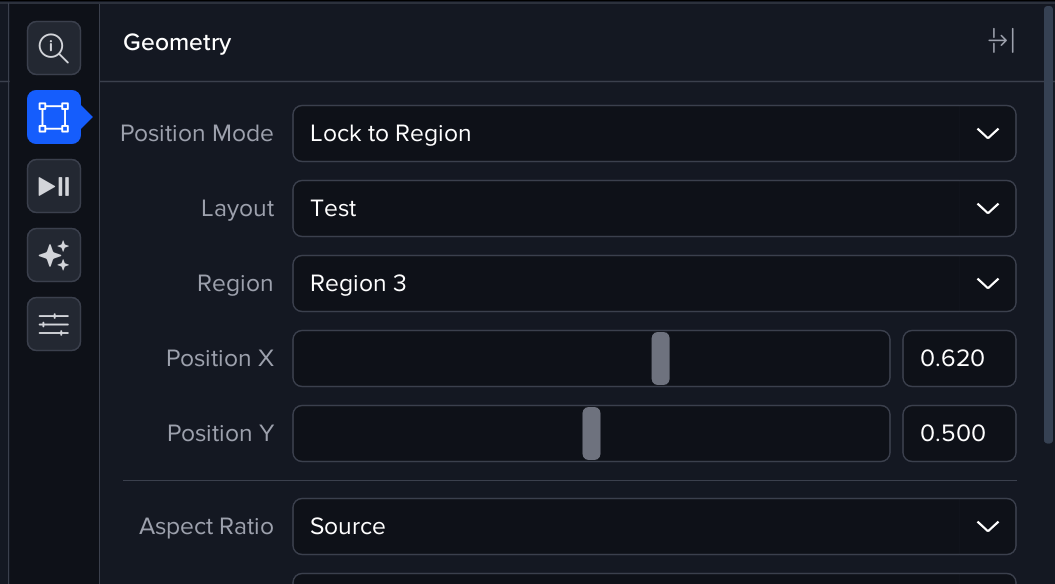Expand the Position Mode dropdown
The image size is (1055, 584).
coord(654,134)
